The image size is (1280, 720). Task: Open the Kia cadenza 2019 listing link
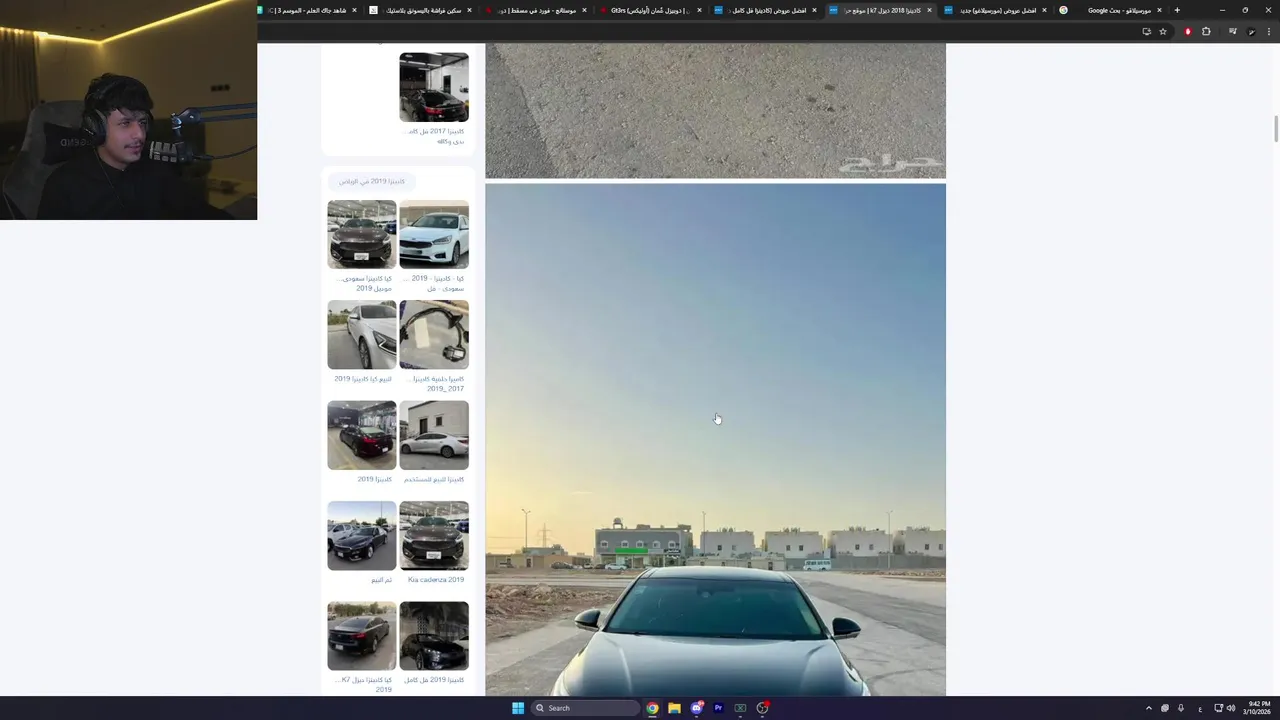[x=436, y=580]
